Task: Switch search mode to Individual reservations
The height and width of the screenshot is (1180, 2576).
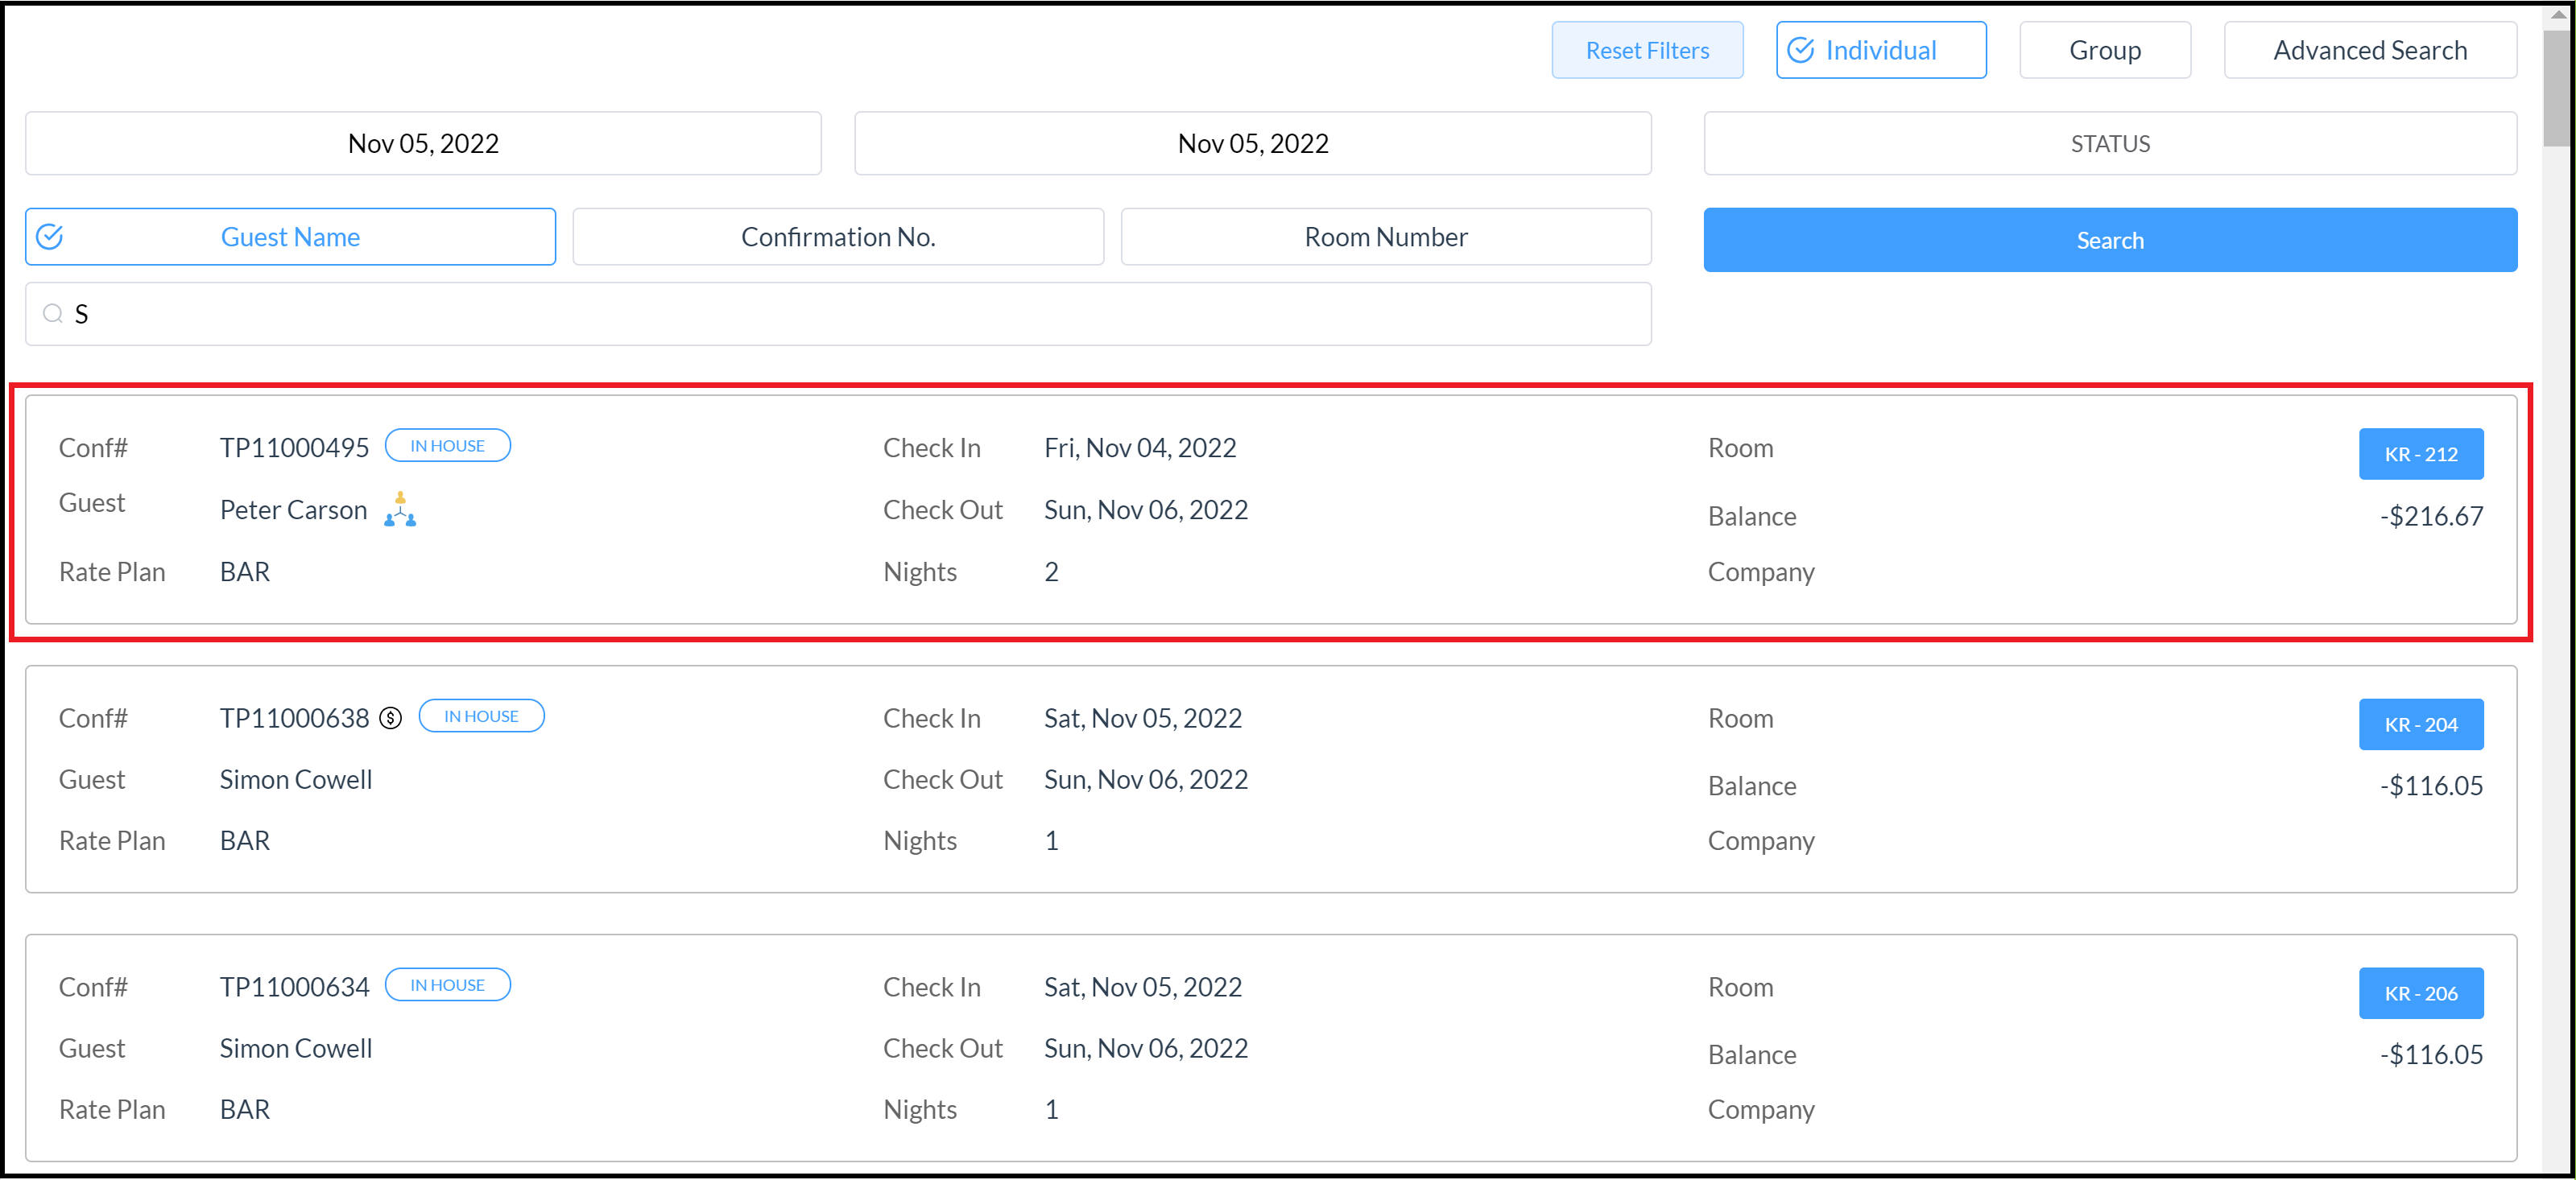Action: 1880,49
